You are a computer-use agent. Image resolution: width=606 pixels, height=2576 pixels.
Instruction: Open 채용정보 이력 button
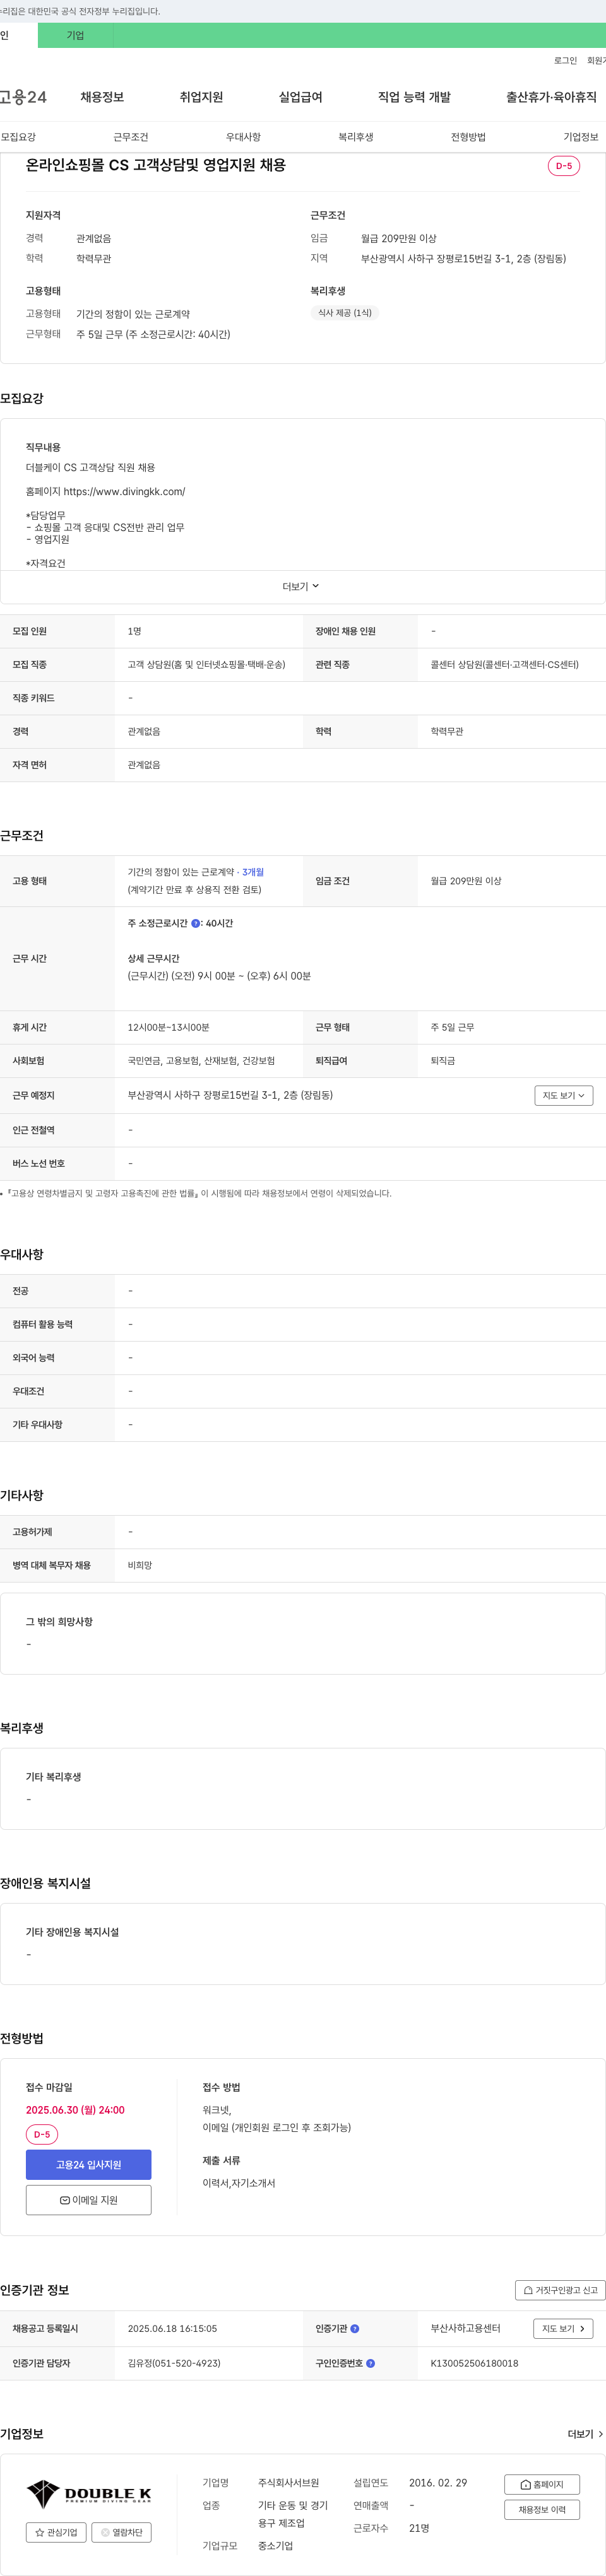542,2510
